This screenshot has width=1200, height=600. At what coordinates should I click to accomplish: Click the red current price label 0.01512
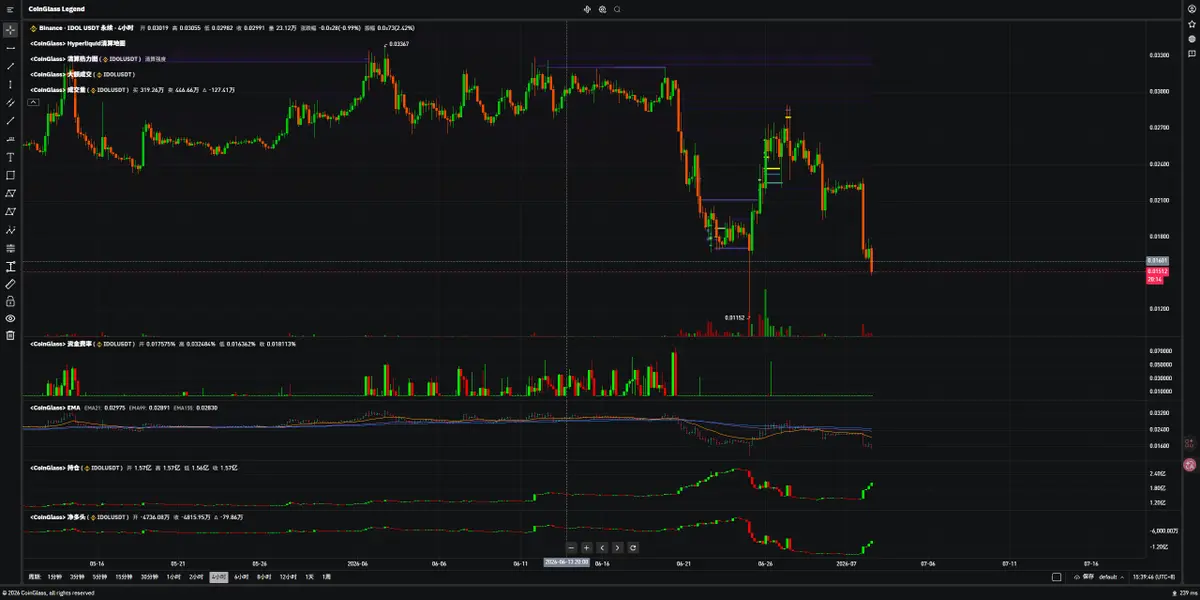click(1158, 271)
